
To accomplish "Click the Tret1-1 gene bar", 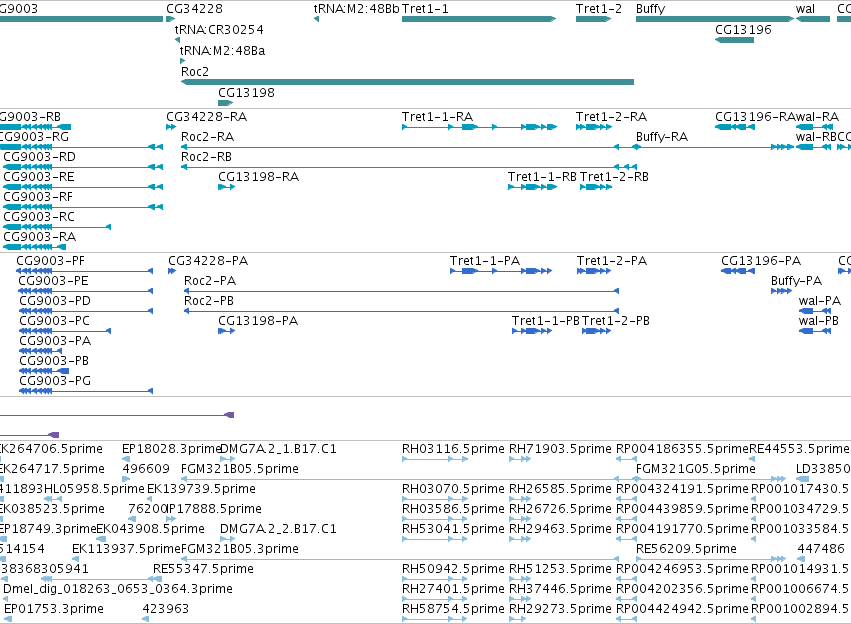I will [x=479, y=19].
